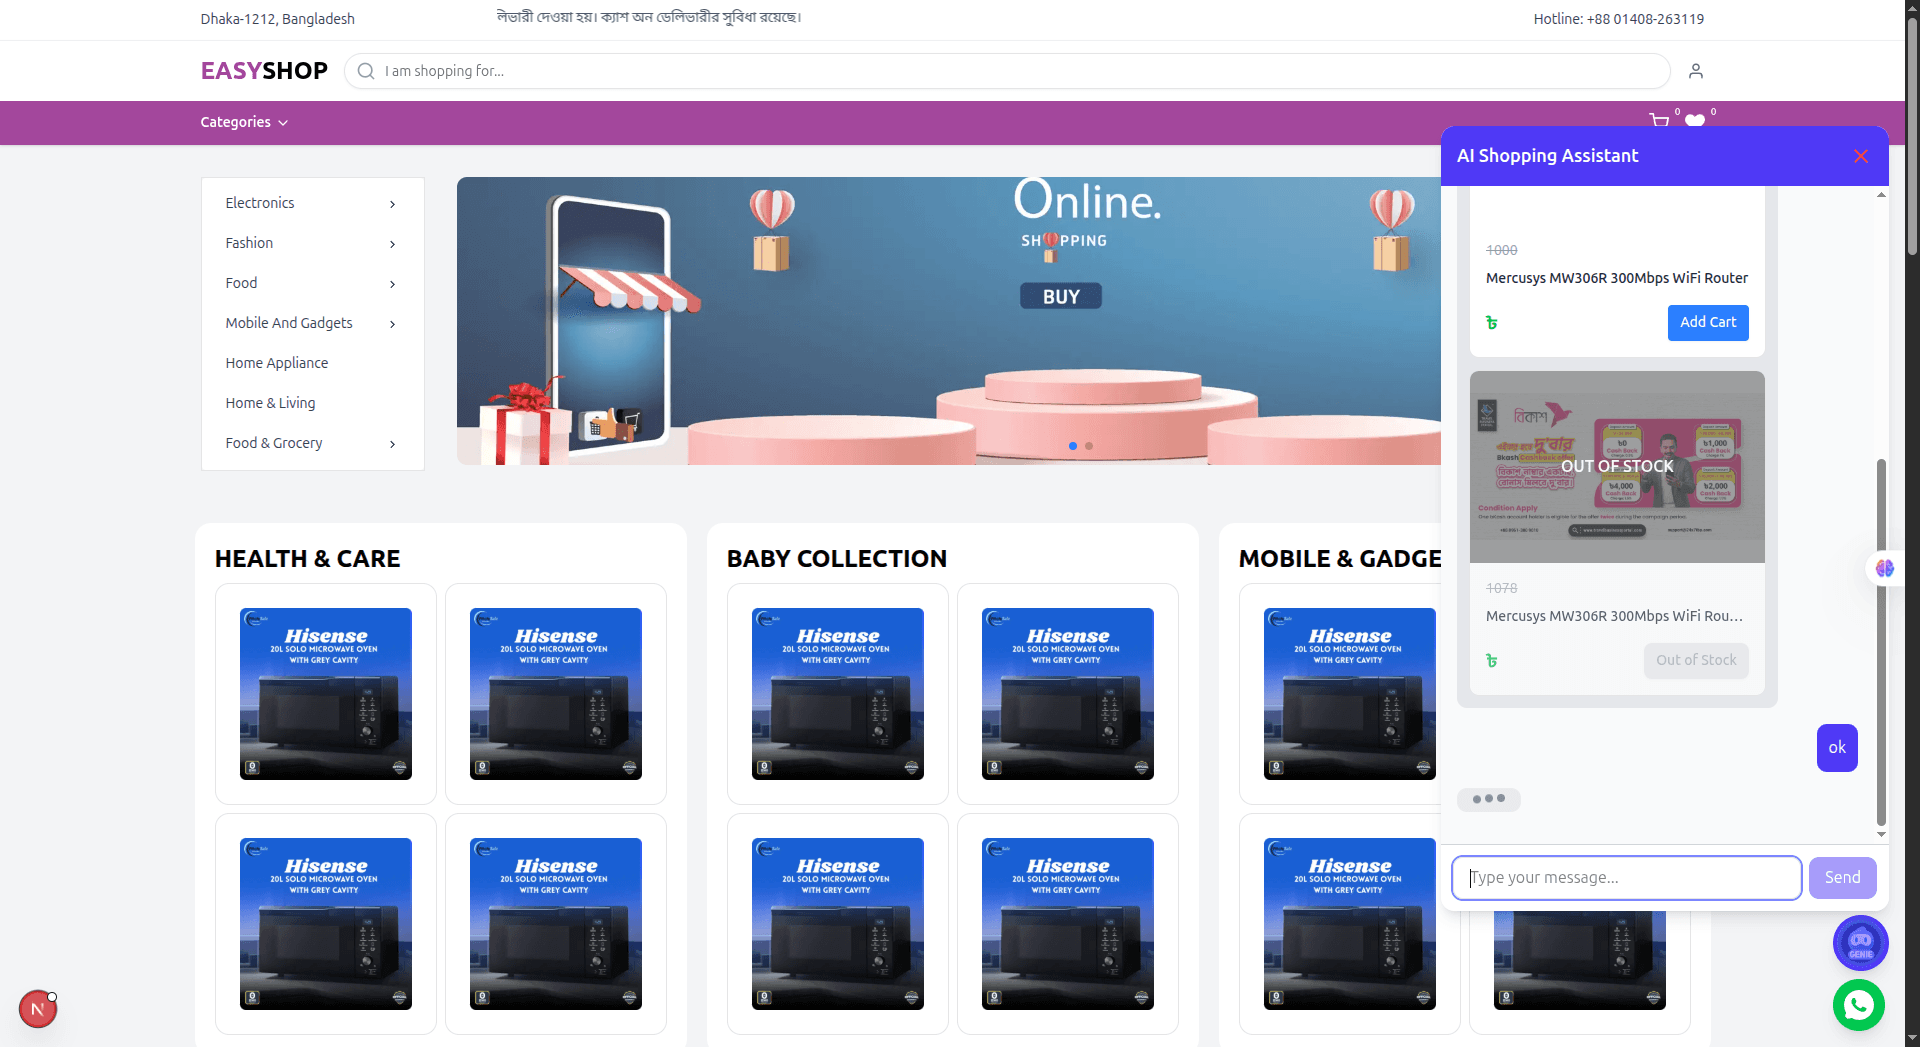Screen dimensions: 1920x1047
Task: Select the second carousel slide dot
Action: pos(1089,446)
